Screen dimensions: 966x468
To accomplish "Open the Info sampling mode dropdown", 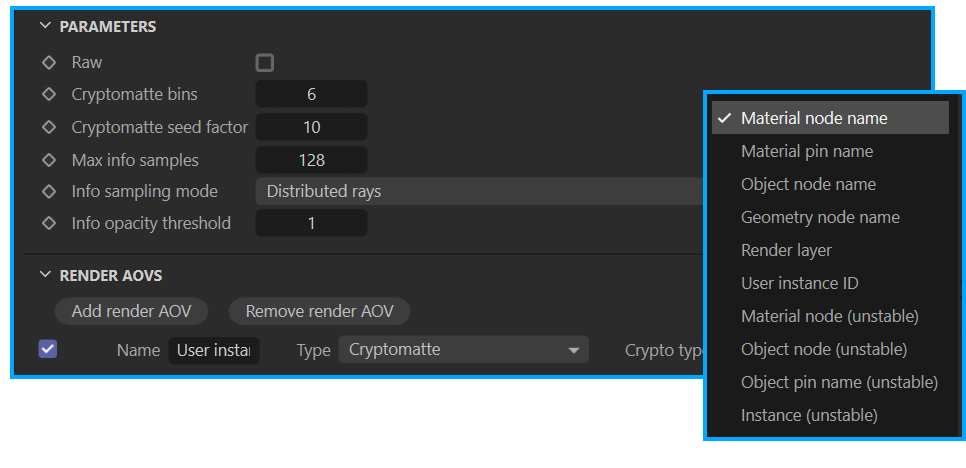I will [479, 192].
